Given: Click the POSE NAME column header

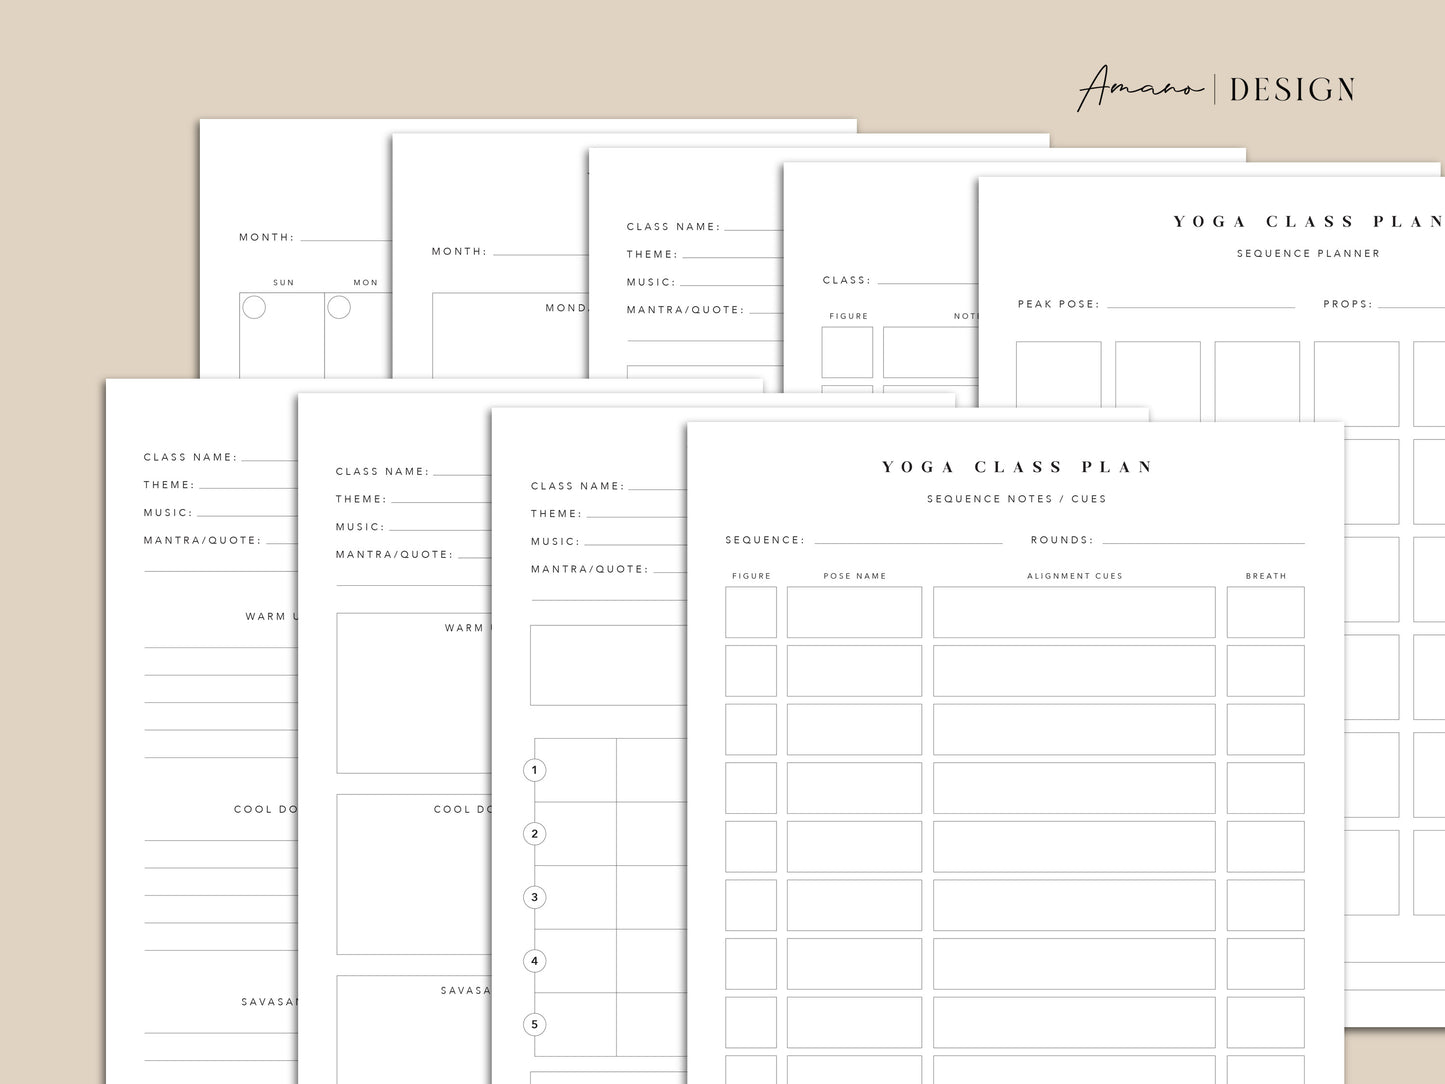Looking at the screenshot, I should tap(854, 576).
